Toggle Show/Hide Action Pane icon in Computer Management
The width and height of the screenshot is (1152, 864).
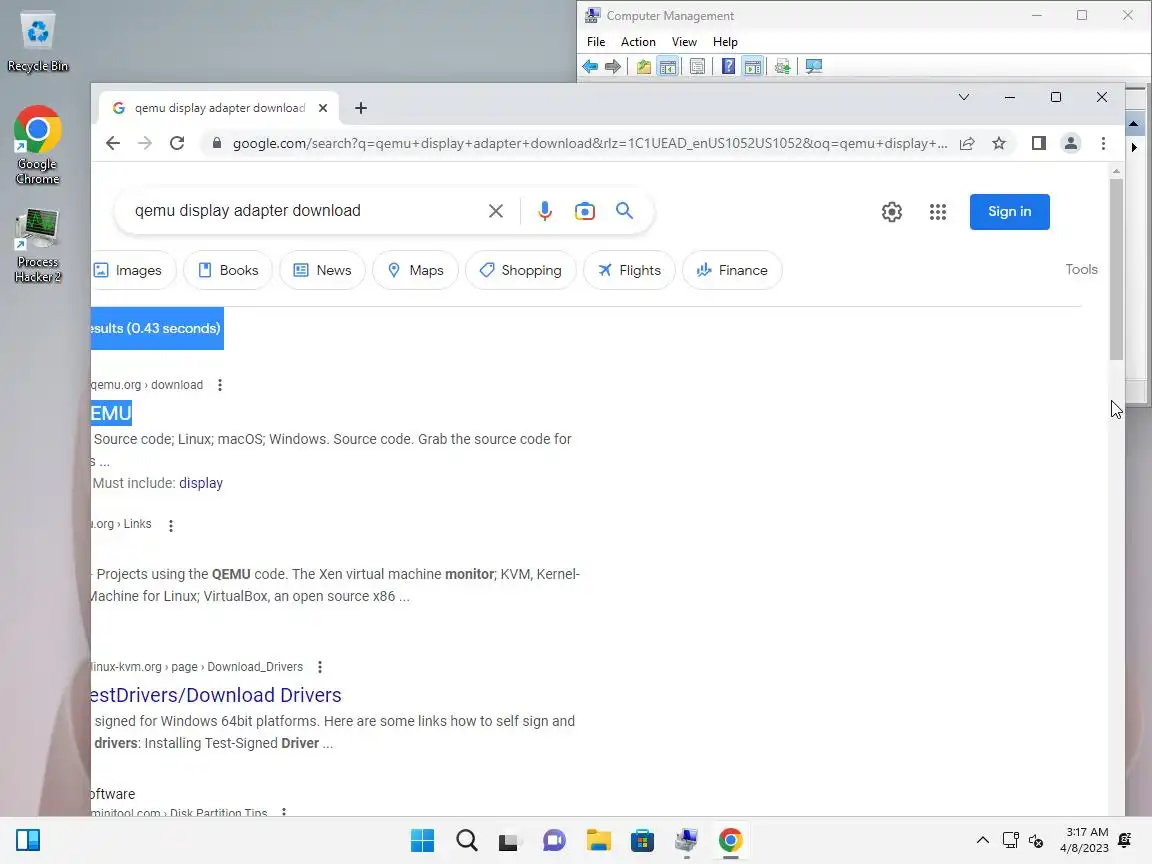752,67
